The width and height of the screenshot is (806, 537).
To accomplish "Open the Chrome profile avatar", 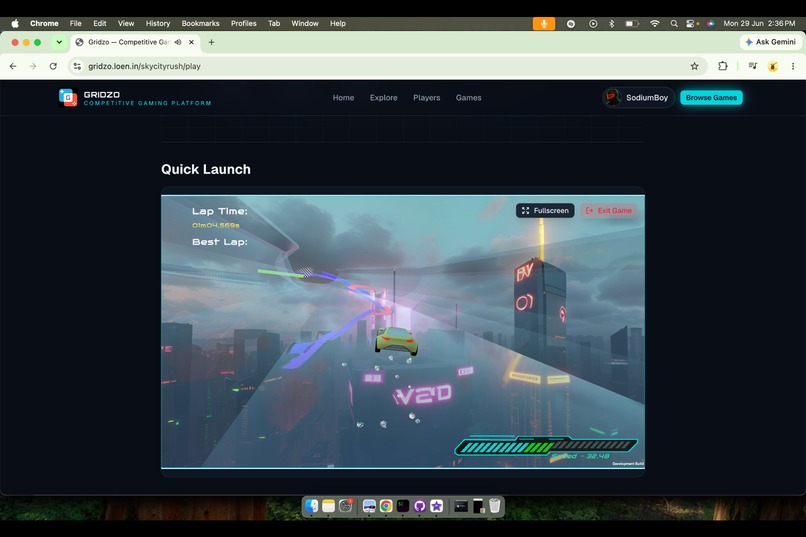I will coord(773,66).
